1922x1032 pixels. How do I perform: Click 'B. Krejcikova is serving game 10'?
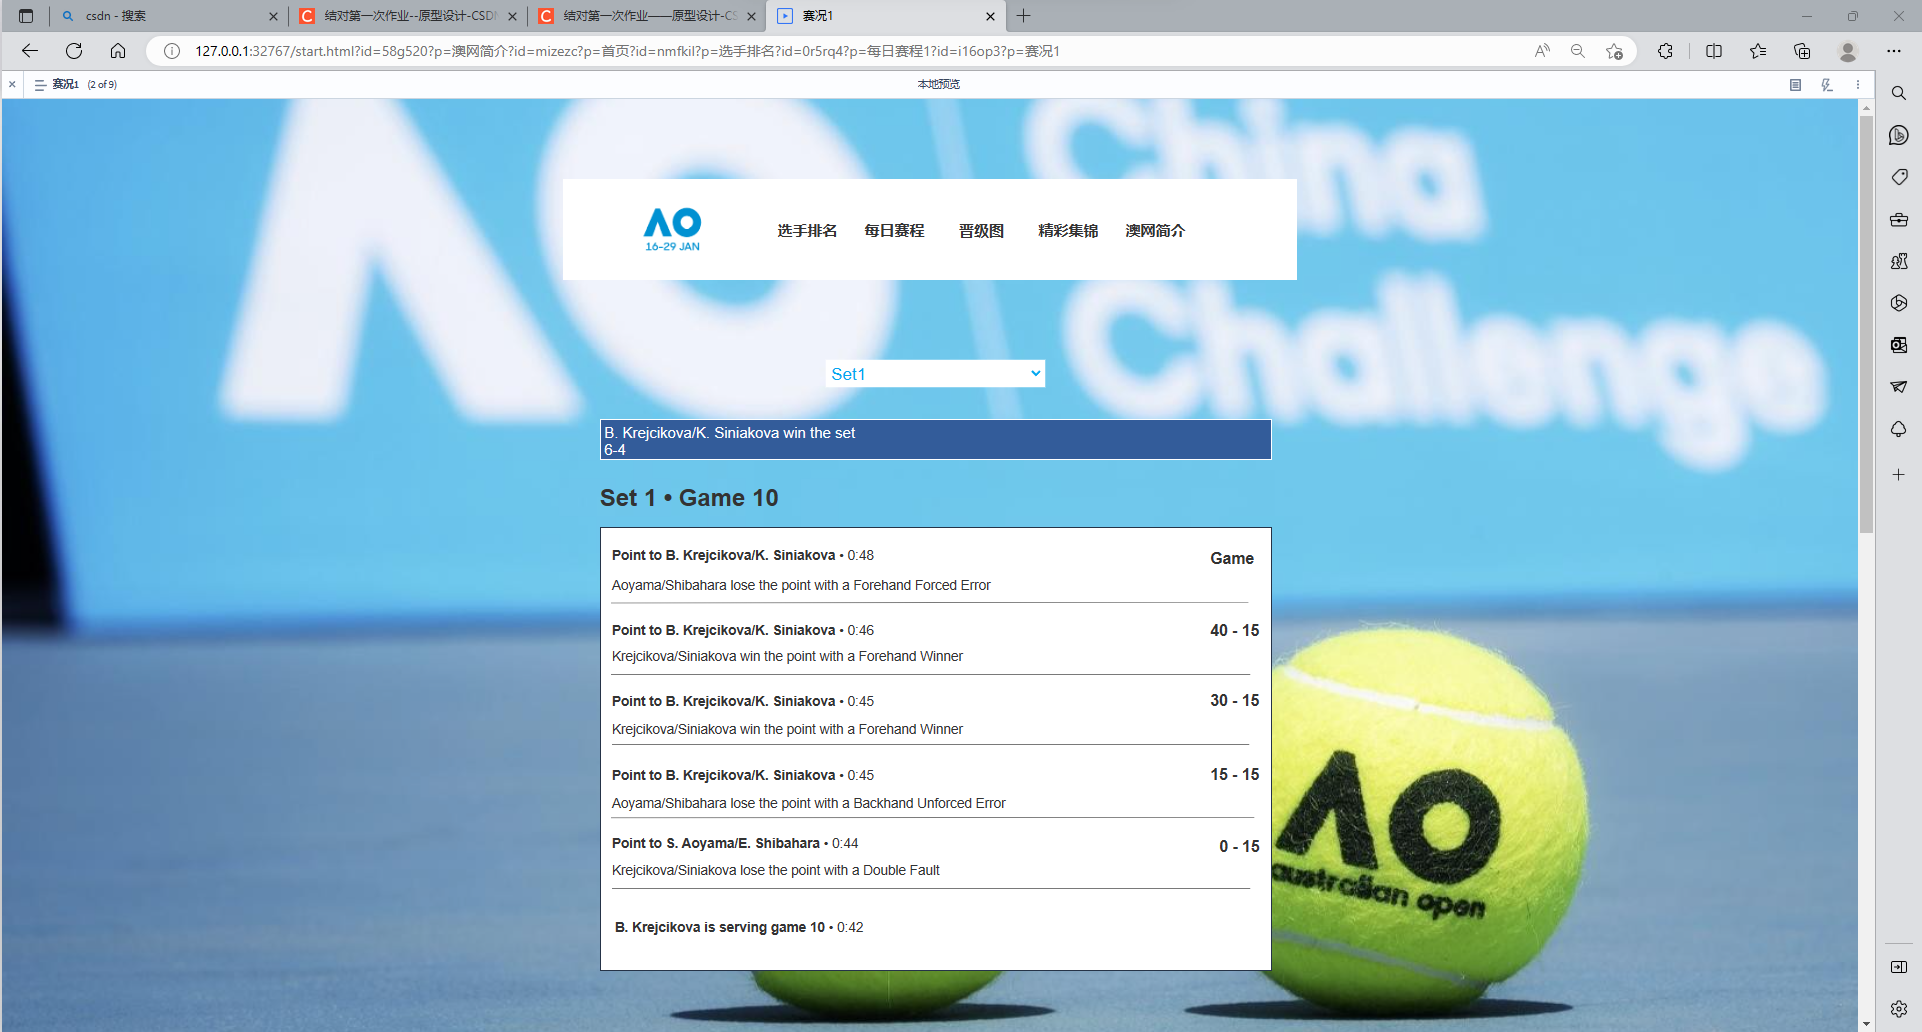tap(739, 927)
